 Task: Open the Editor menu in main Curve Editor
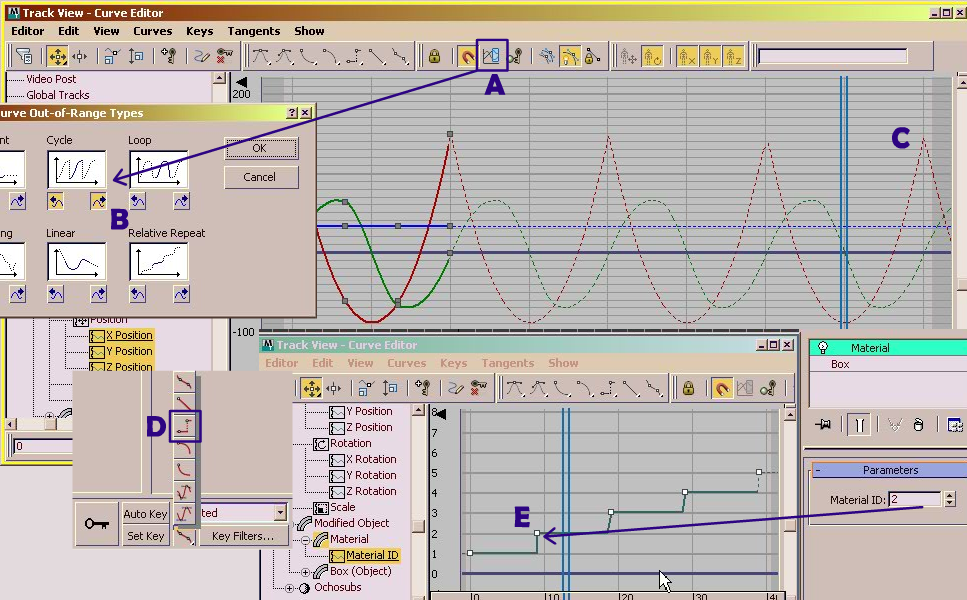coord(27,31)
